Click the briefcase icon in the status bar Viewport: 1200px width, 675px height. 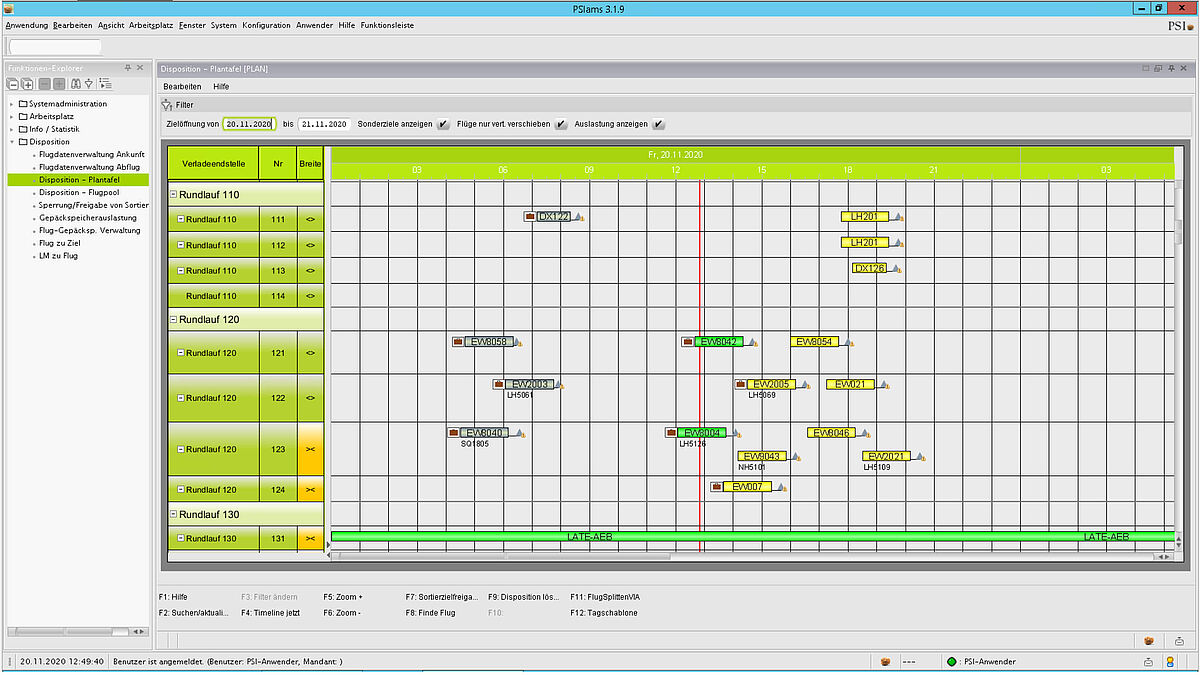[885, 661]
